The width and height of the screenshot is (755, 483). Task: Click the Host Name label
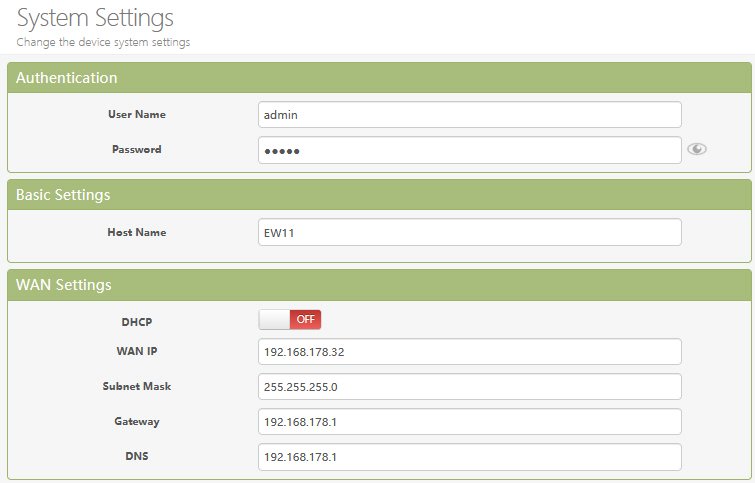click(137, 232)
